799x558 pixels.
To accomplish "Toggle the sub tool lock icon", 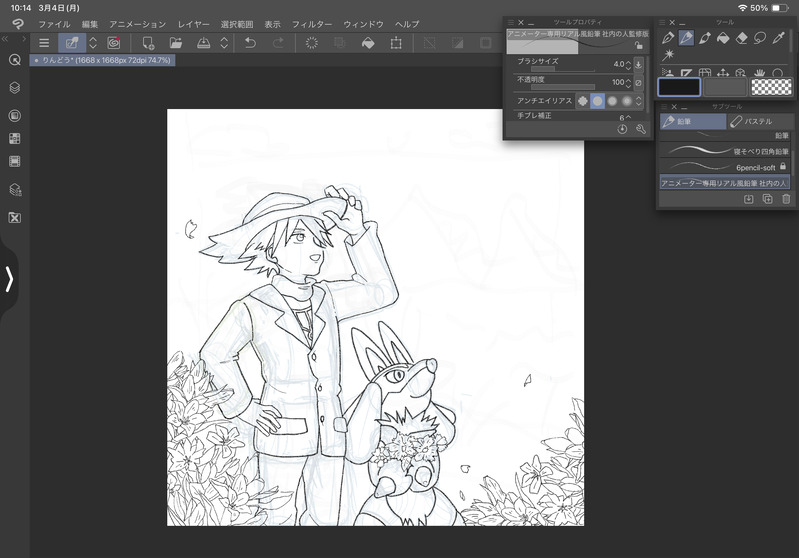I will click(x=638, y=45).
